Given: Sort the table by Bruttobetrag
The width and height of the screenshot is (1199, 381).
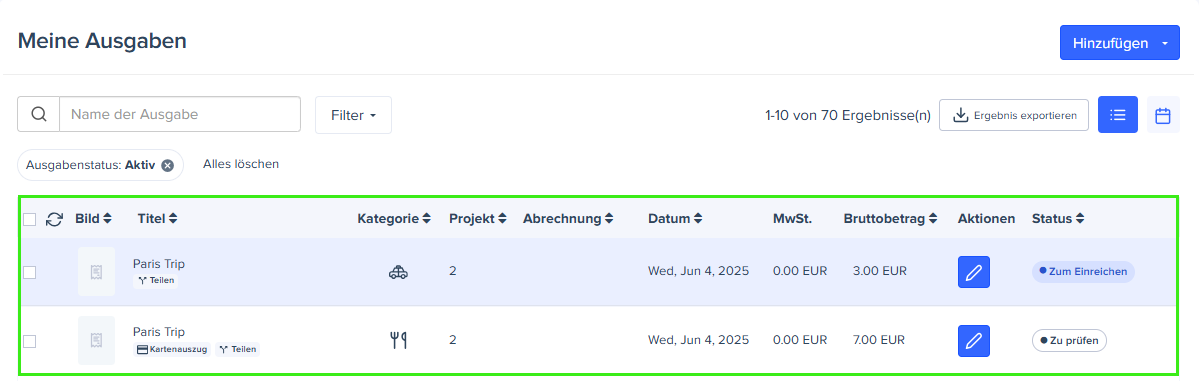Looking at the screenshot, I should [x=891, y=219].
